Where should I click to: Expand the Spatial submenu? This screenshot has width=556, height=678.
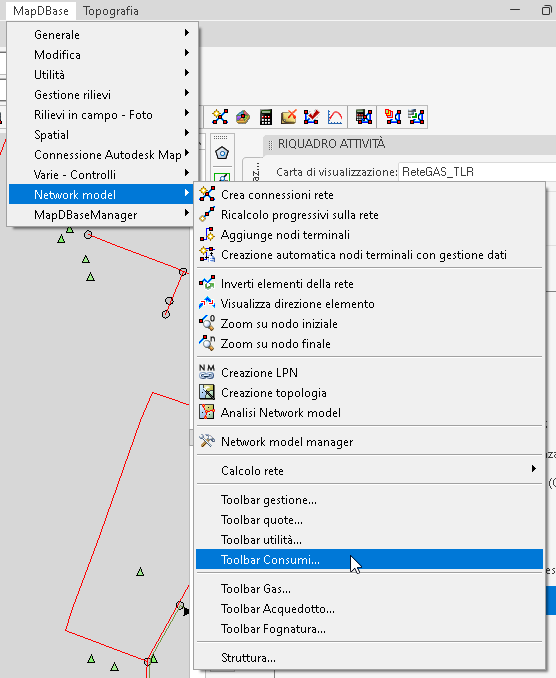tap(104, 134)
